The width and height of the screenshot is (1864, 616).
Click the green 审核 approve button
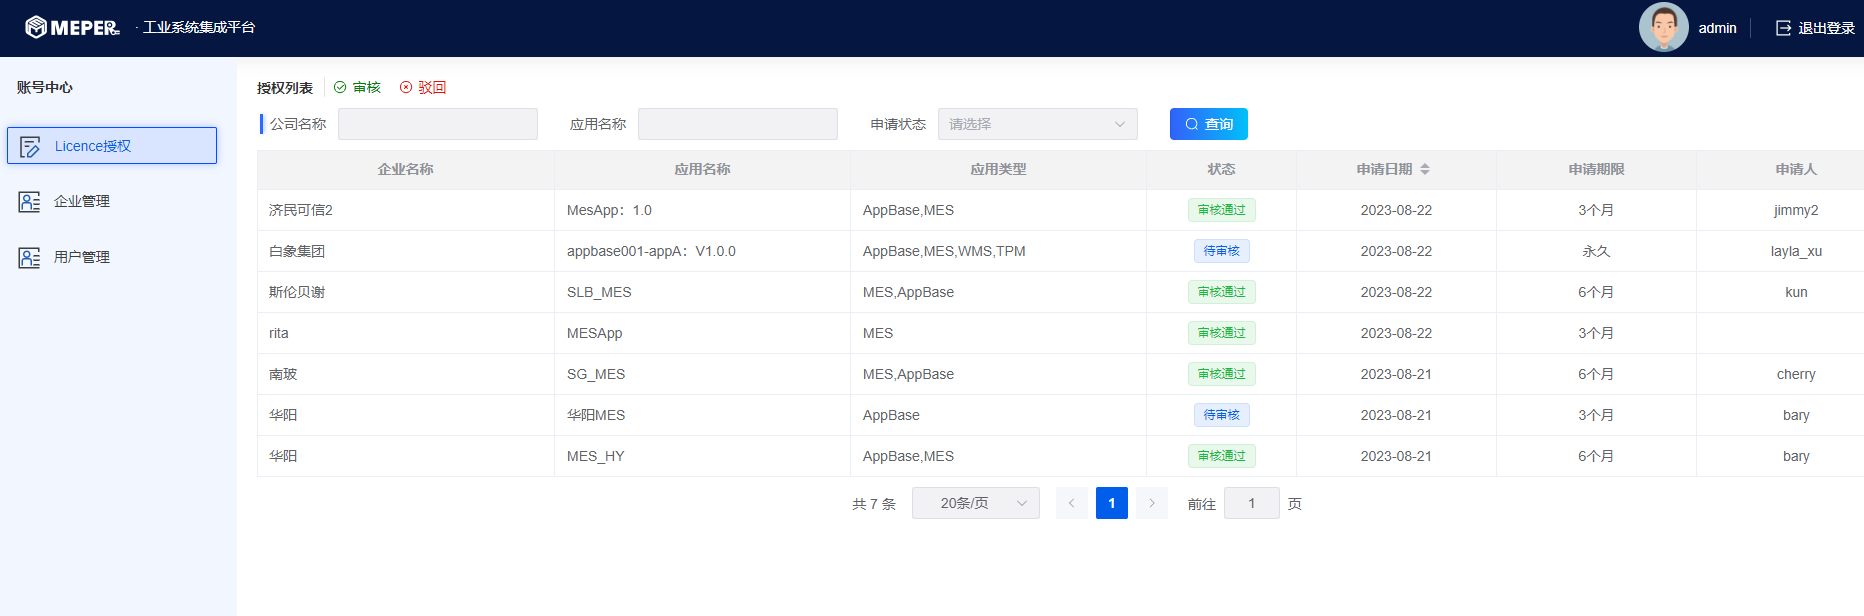click(x=358, y=88)
